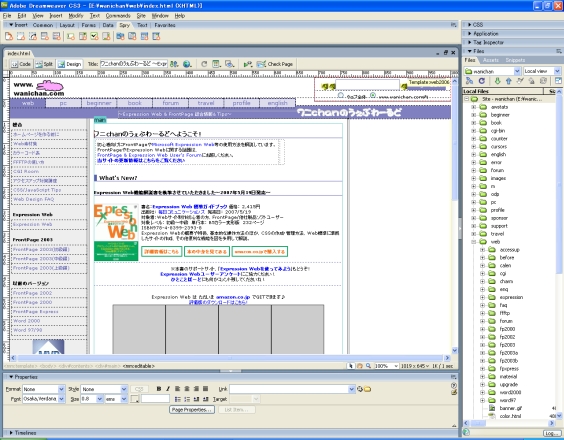Get files with green down arrow
The width and height of the screenshot is (564, 440).
pyautogui.click(x=497, y=81)
